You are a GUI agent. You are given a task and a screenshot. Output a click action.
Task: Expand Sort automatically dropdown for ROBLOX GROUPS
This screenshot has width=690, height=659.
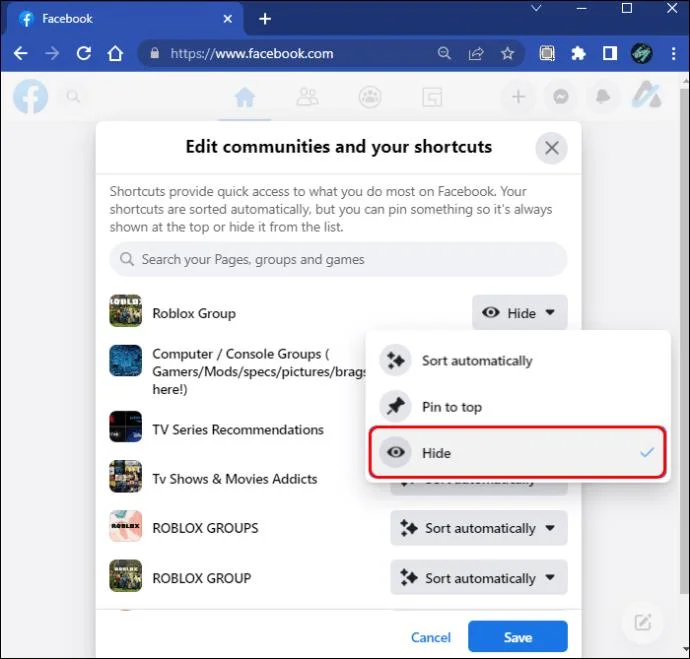tap(479, 528)
